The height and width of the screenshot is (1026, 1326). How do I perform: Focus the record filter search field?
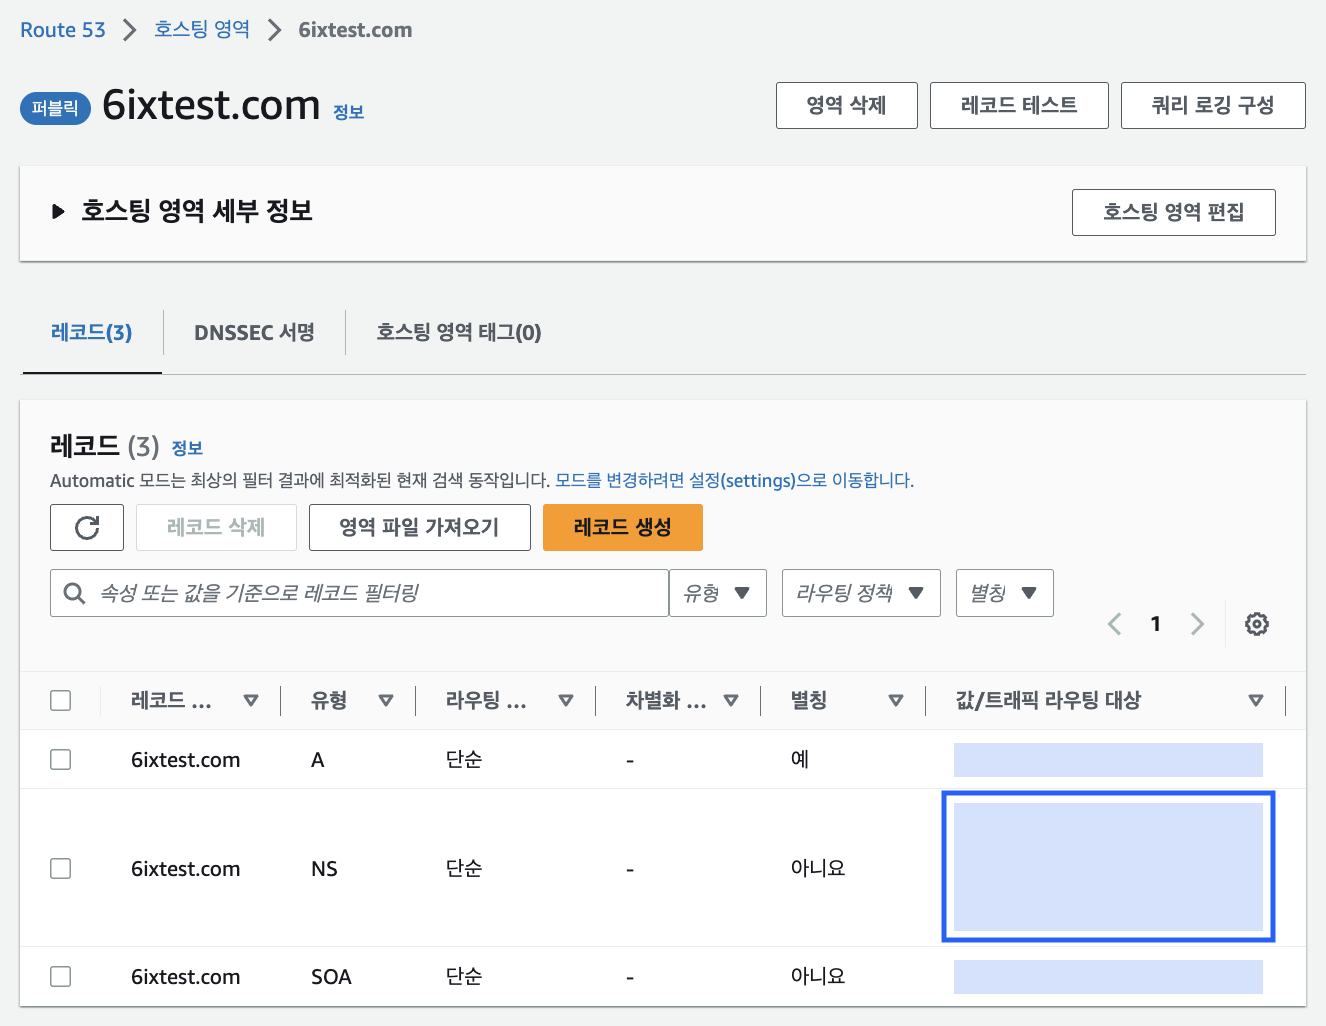[x=360, y=593]
